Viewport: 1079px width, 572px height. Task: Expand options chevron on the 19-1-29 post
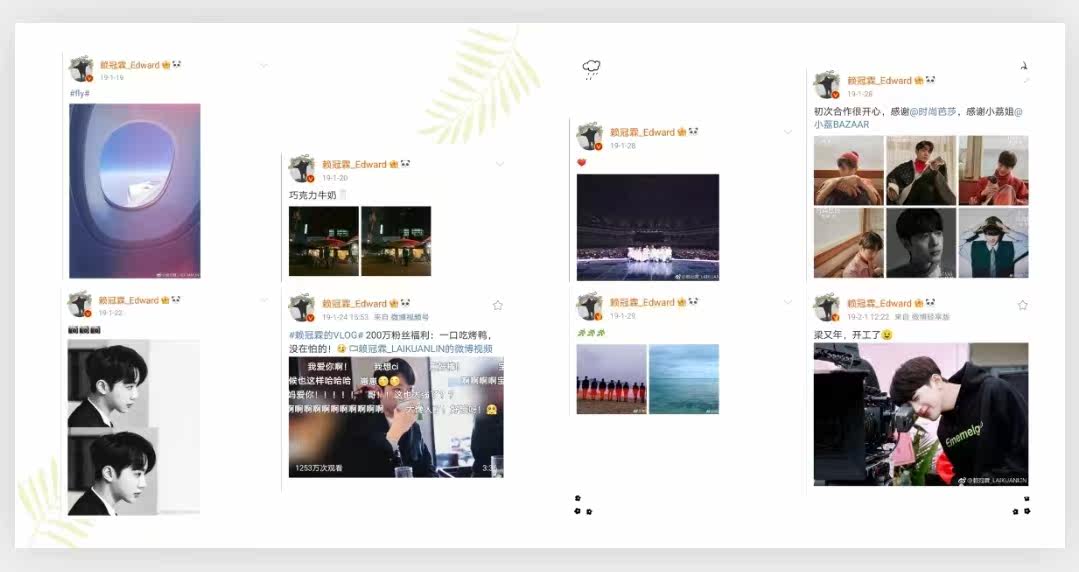pos(787,301)
